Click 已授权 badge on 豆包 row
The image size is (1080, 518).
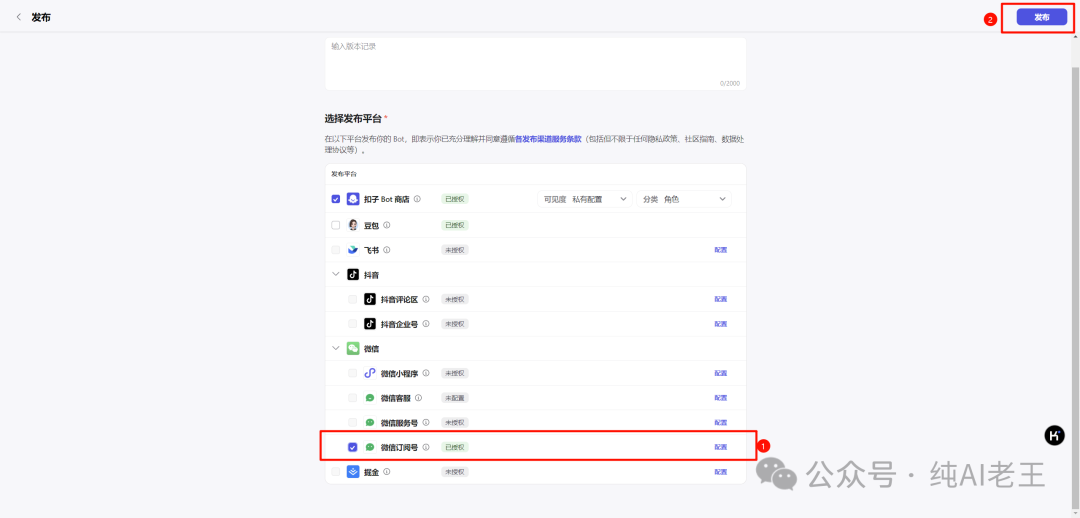click(x=455, y=225)
